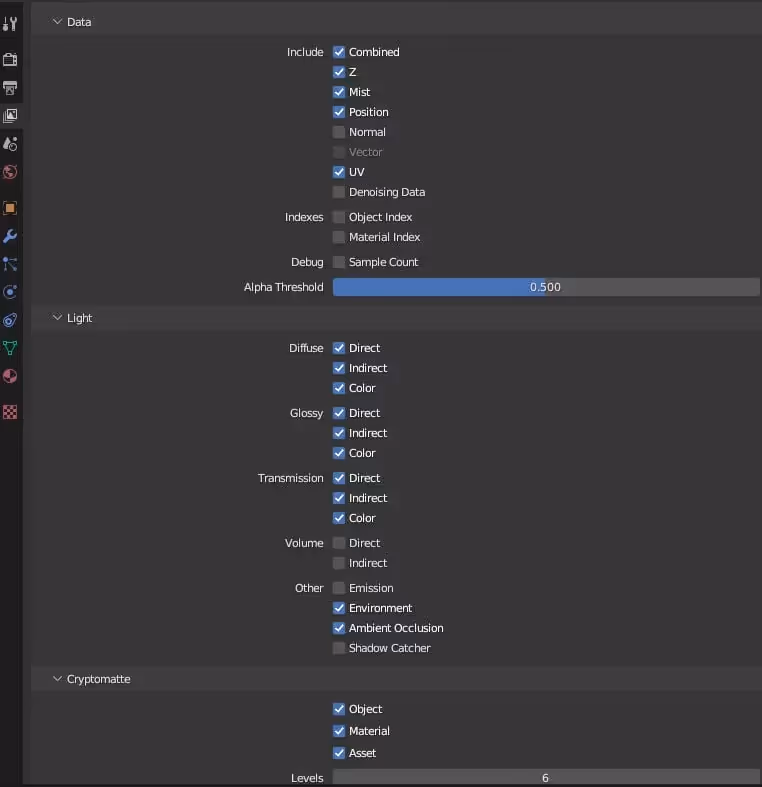The width and height of the screenshot is (762, 787).
Task: Check the Sample Count debug option
Action: [x=339, y=262]
